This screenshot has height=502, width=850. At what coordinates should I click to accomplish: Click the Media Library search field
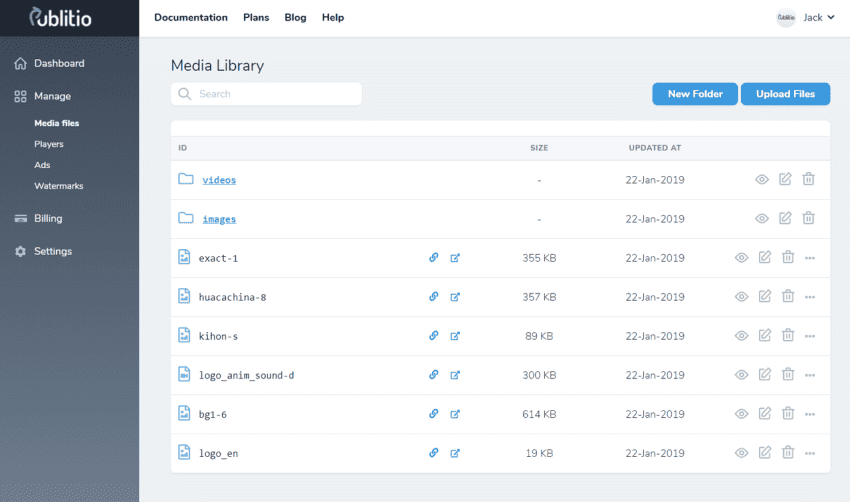coord(266,94)
